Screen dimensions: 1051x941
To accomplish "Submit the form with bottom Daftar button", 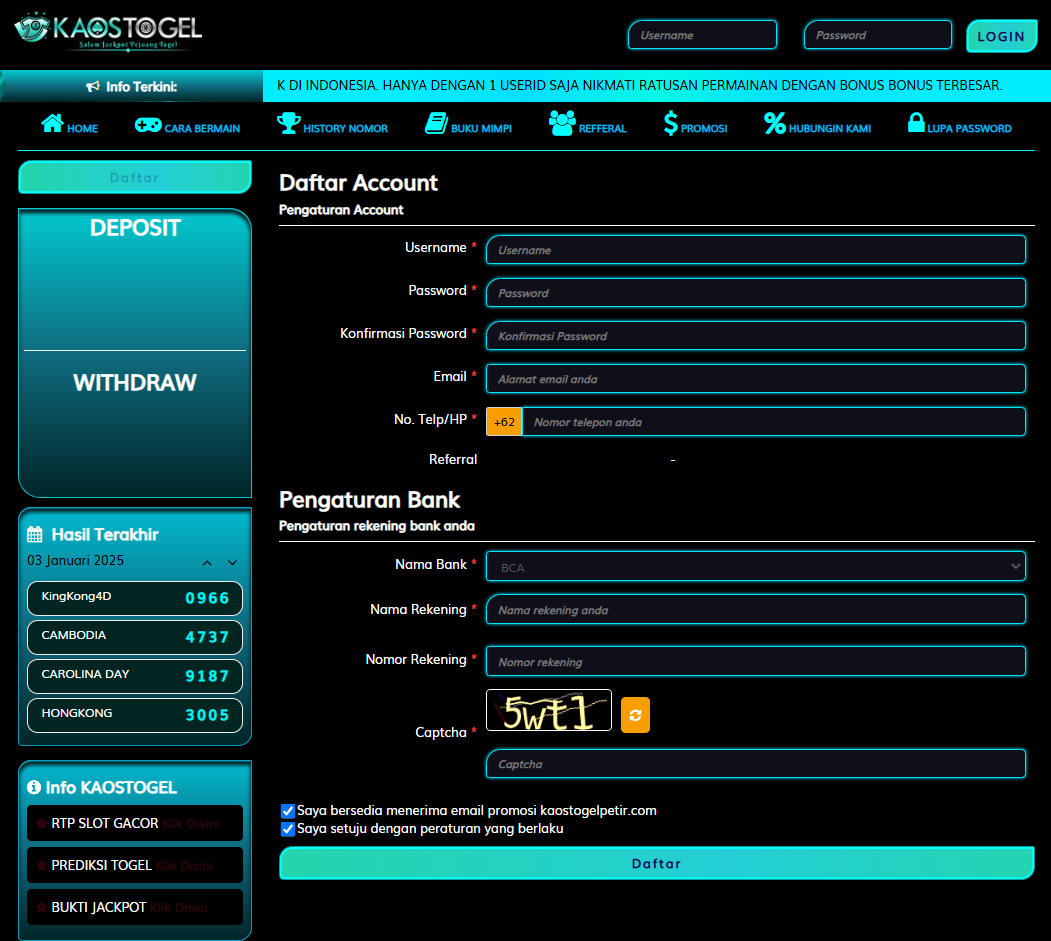I will [x=657, y=863].
